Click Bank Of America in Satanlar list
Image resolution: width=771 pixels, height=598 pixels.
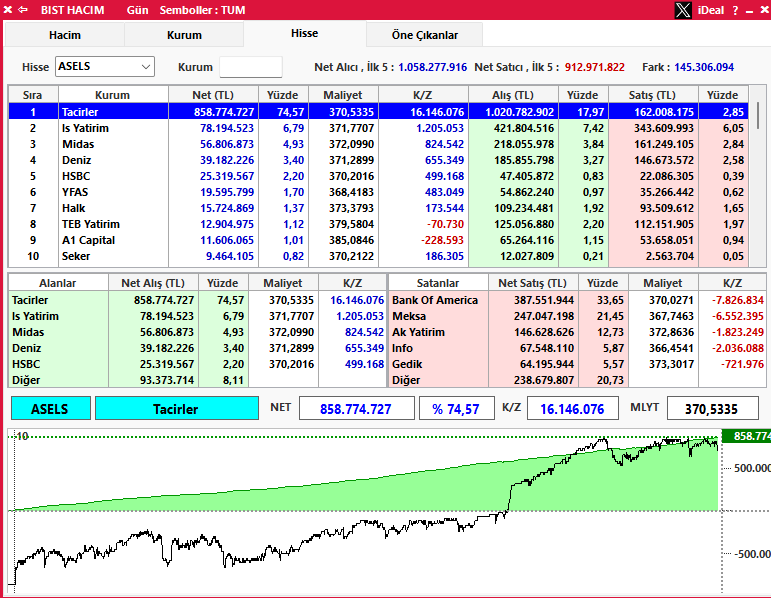tap(435, 300)
